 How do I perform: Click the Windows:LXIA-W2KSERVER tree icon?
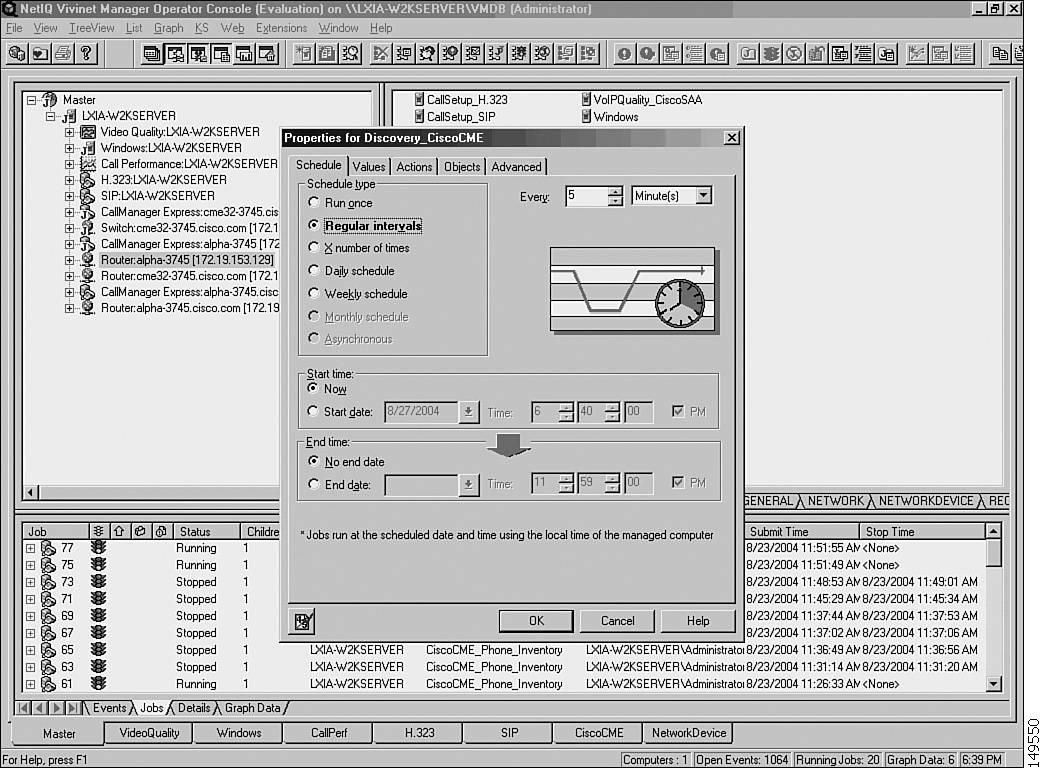pos(88,148)
